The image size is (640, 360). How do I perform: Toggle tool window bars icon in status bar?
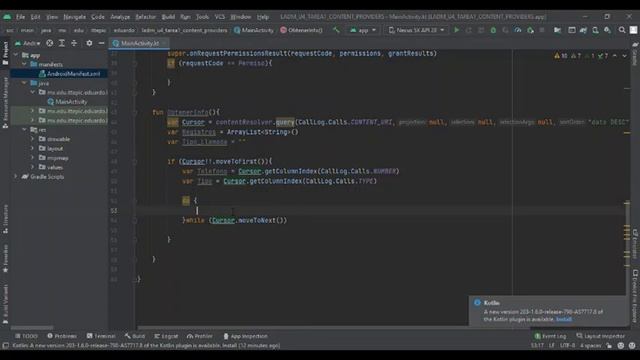[5, 346]
